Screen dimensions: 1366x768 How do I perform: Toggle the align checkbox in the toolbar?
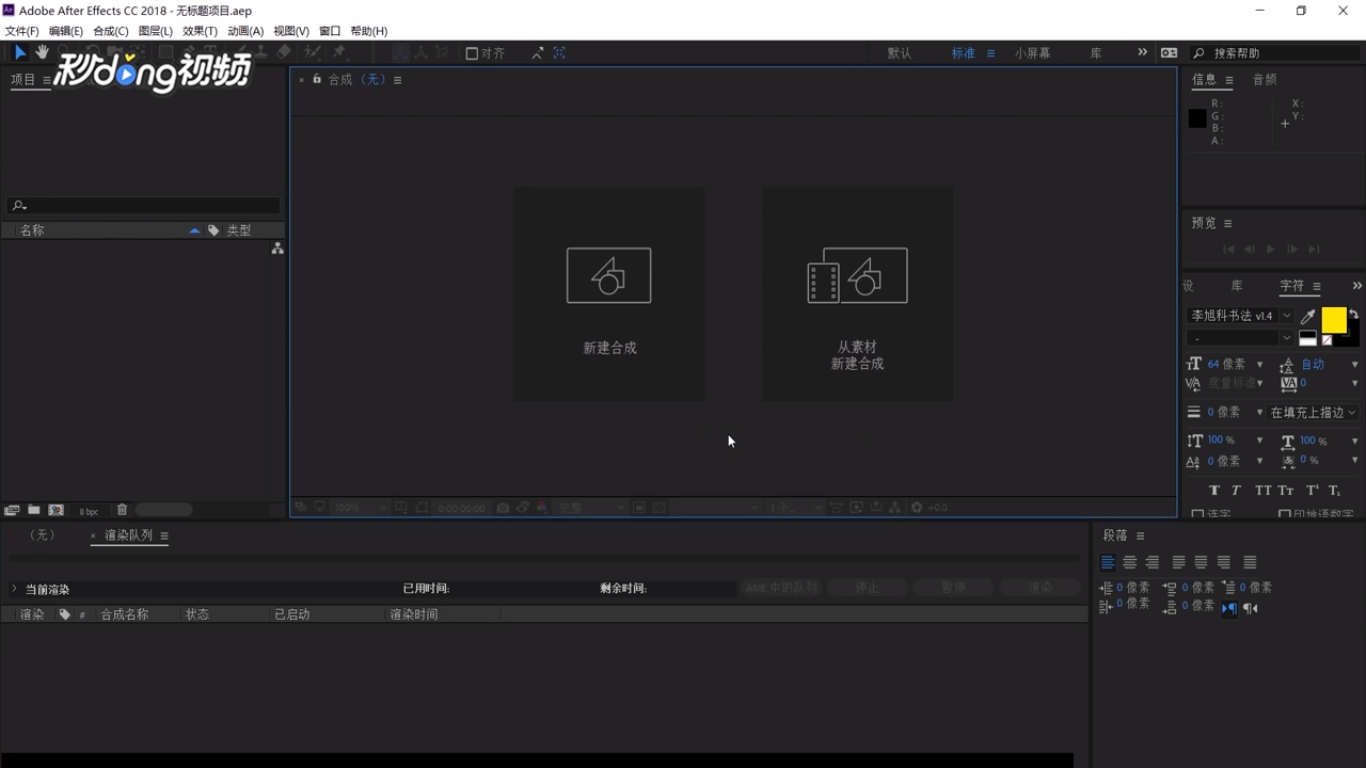pyautogui.click(x=471, y=53)
